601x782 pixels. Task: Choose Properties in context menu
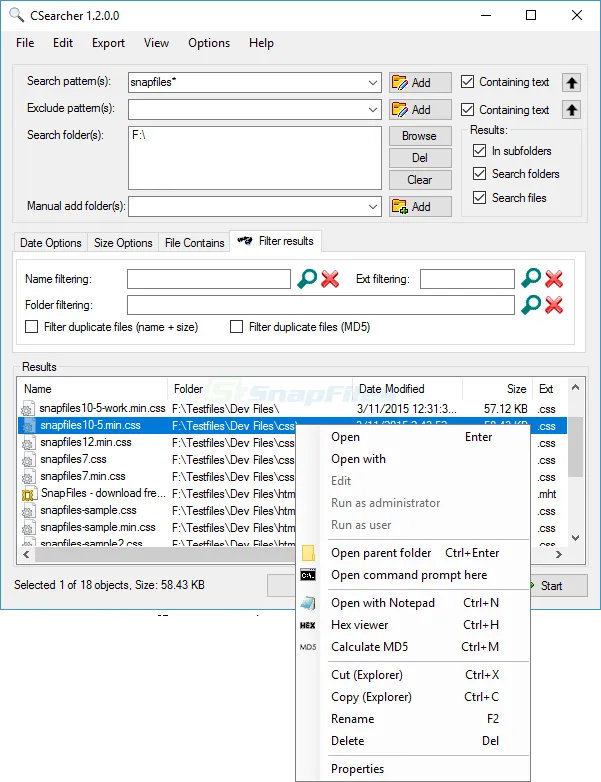tap(413, 769)
